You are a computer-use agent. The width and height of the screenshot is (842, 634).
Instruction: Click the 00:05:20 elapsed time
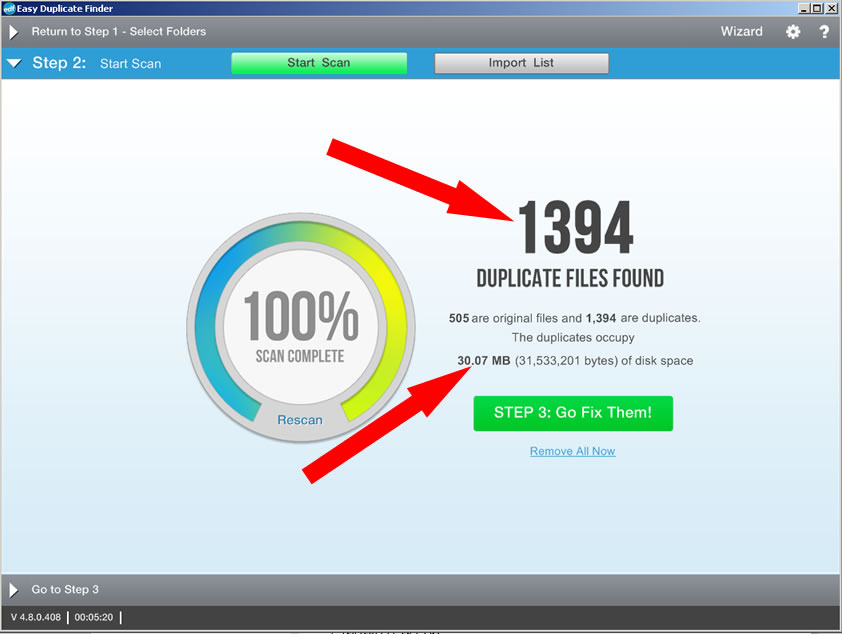(x=94, y=617)
